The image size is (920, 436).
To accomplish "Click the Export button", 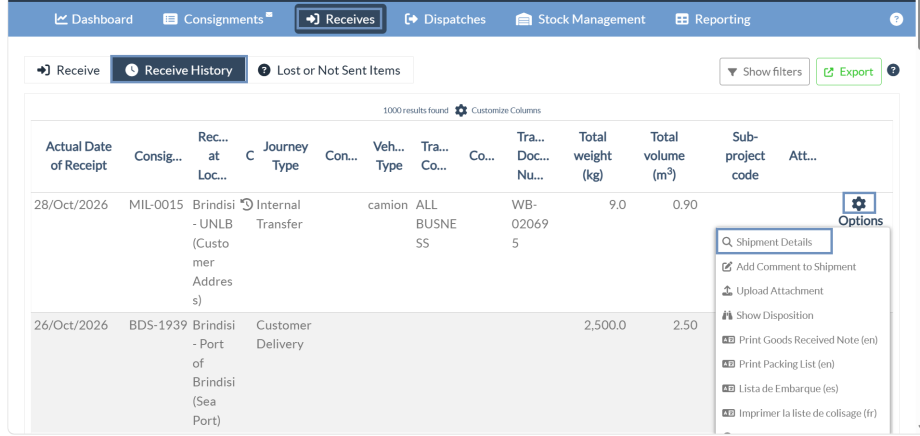I will click(848, 72).
